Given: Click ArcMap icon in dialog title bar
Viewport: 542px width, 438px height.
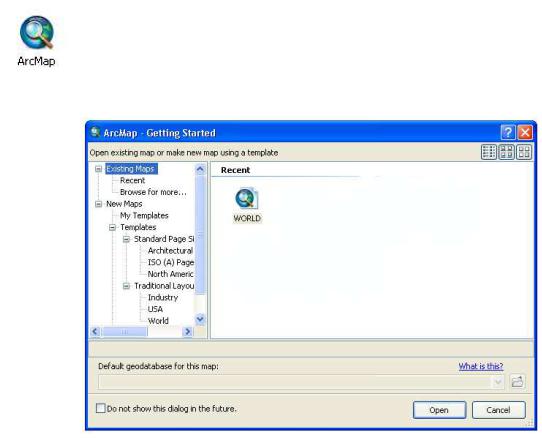Looking at the screenshot, I should point(95,132).
